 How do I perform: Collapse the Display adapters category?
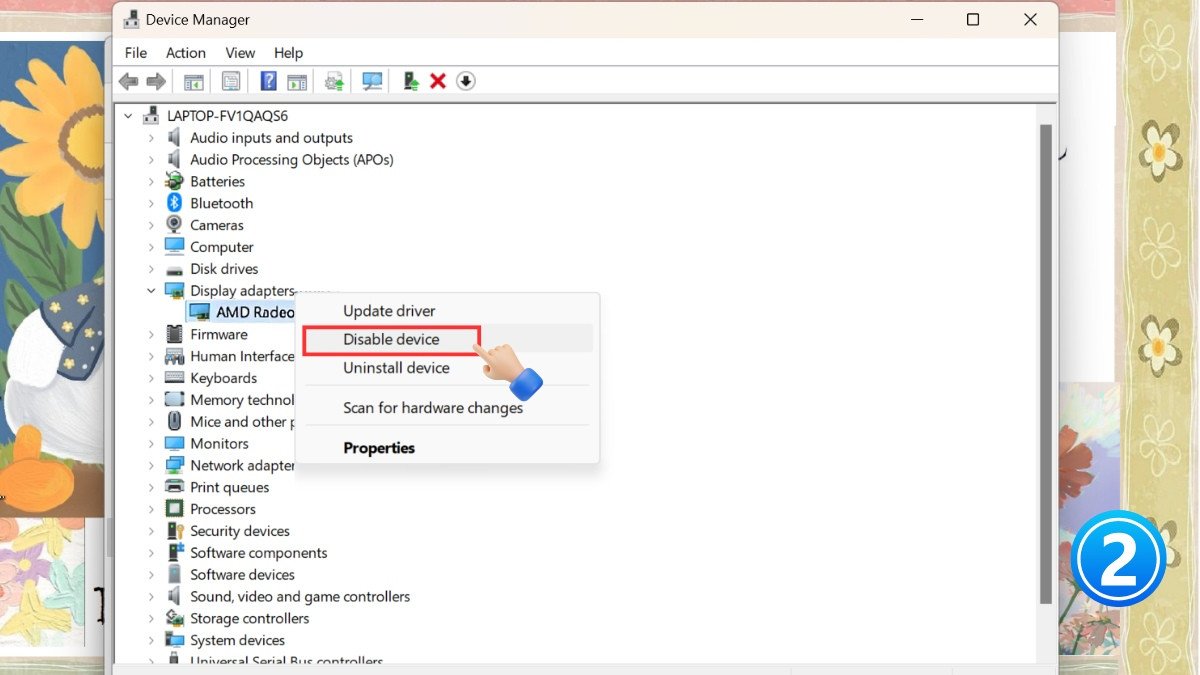point(152,291)
